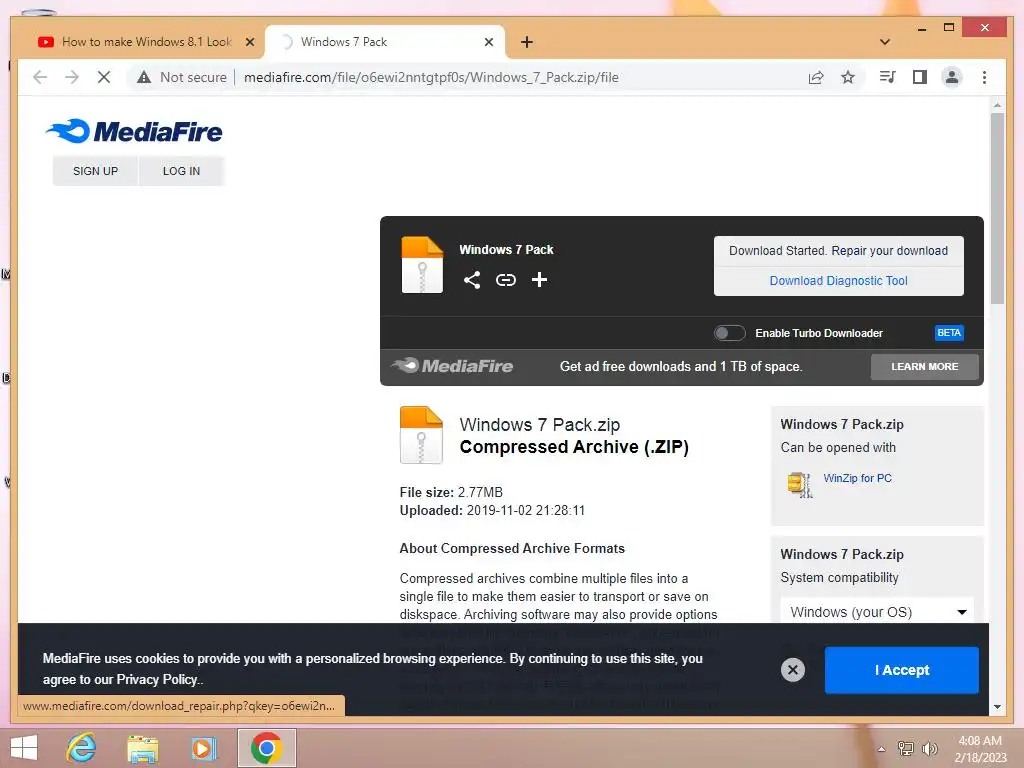Open the Download Diagnostic Tool link
This screenshot has height=768, width=1024.
(838, 281)
